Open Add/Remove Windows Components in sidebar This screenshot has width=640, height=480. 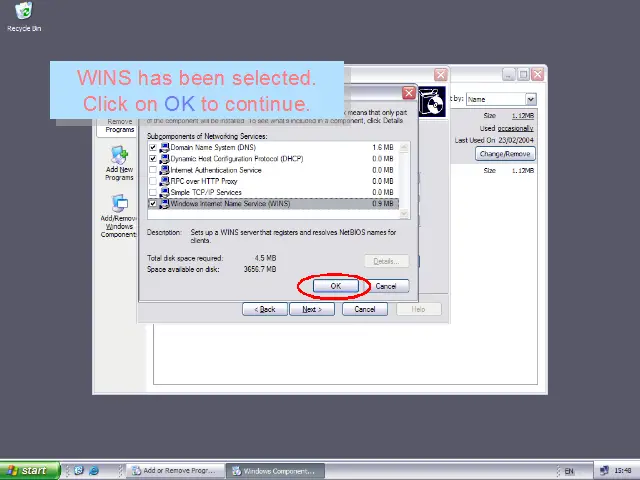pyautogui.click(x=119, y=216)
